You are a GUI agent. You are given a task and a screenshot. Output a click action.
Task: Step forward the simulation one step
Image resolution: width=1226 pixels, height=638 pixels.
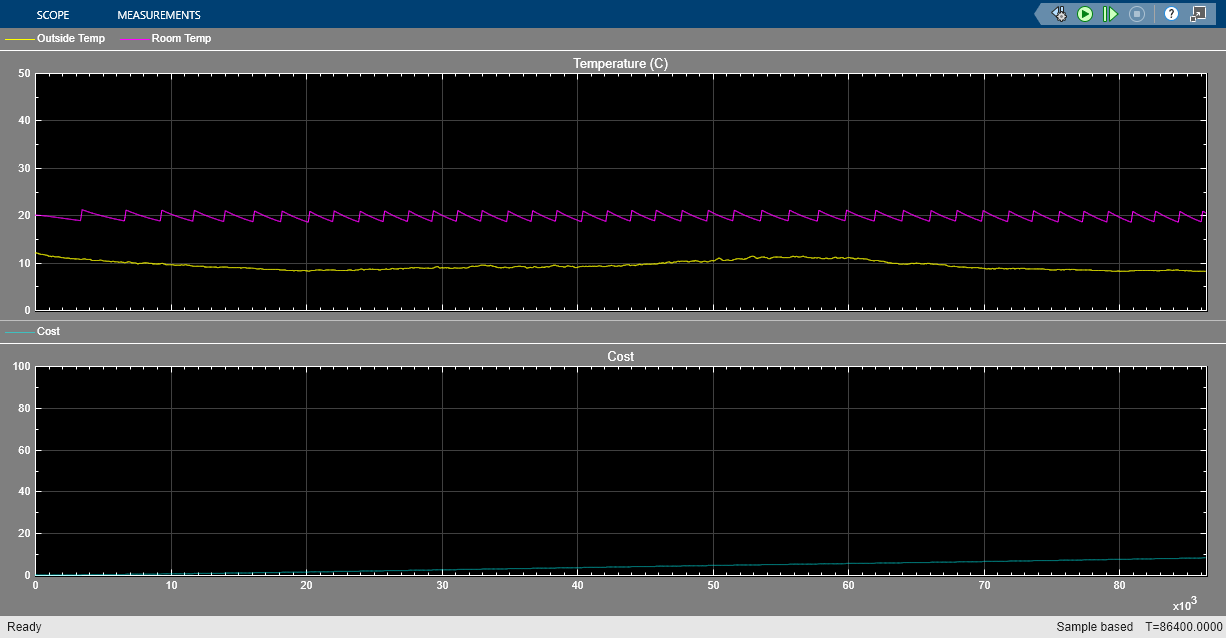tap(1110, 14)
